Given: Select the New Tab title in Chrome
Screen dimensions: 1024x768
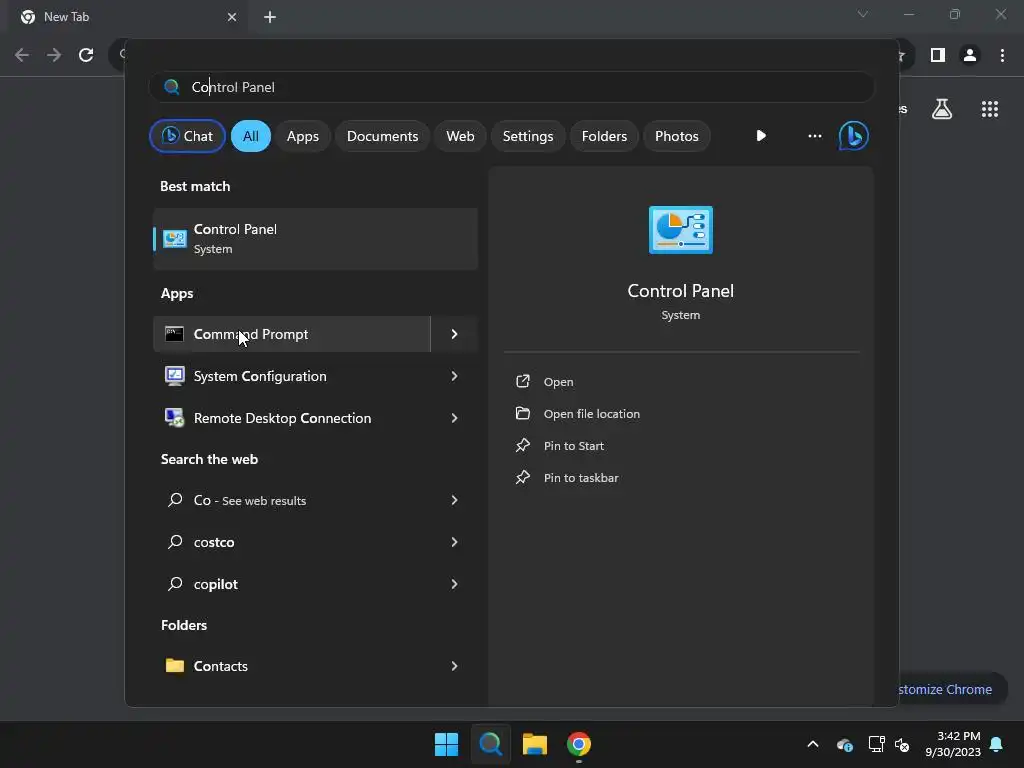Looking at the screenshot, I should coord(67,17).
